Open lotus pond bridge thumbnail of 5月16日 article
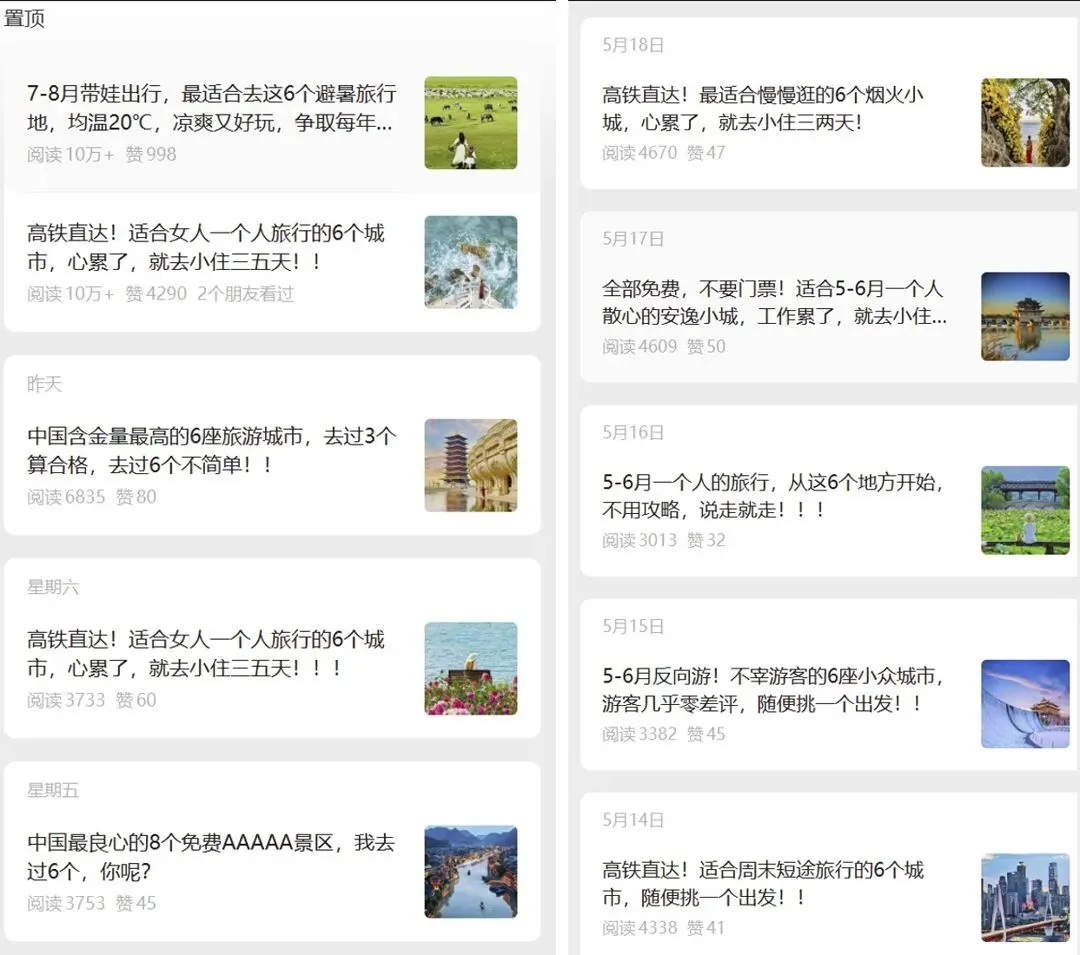 tap(1025, 510)
